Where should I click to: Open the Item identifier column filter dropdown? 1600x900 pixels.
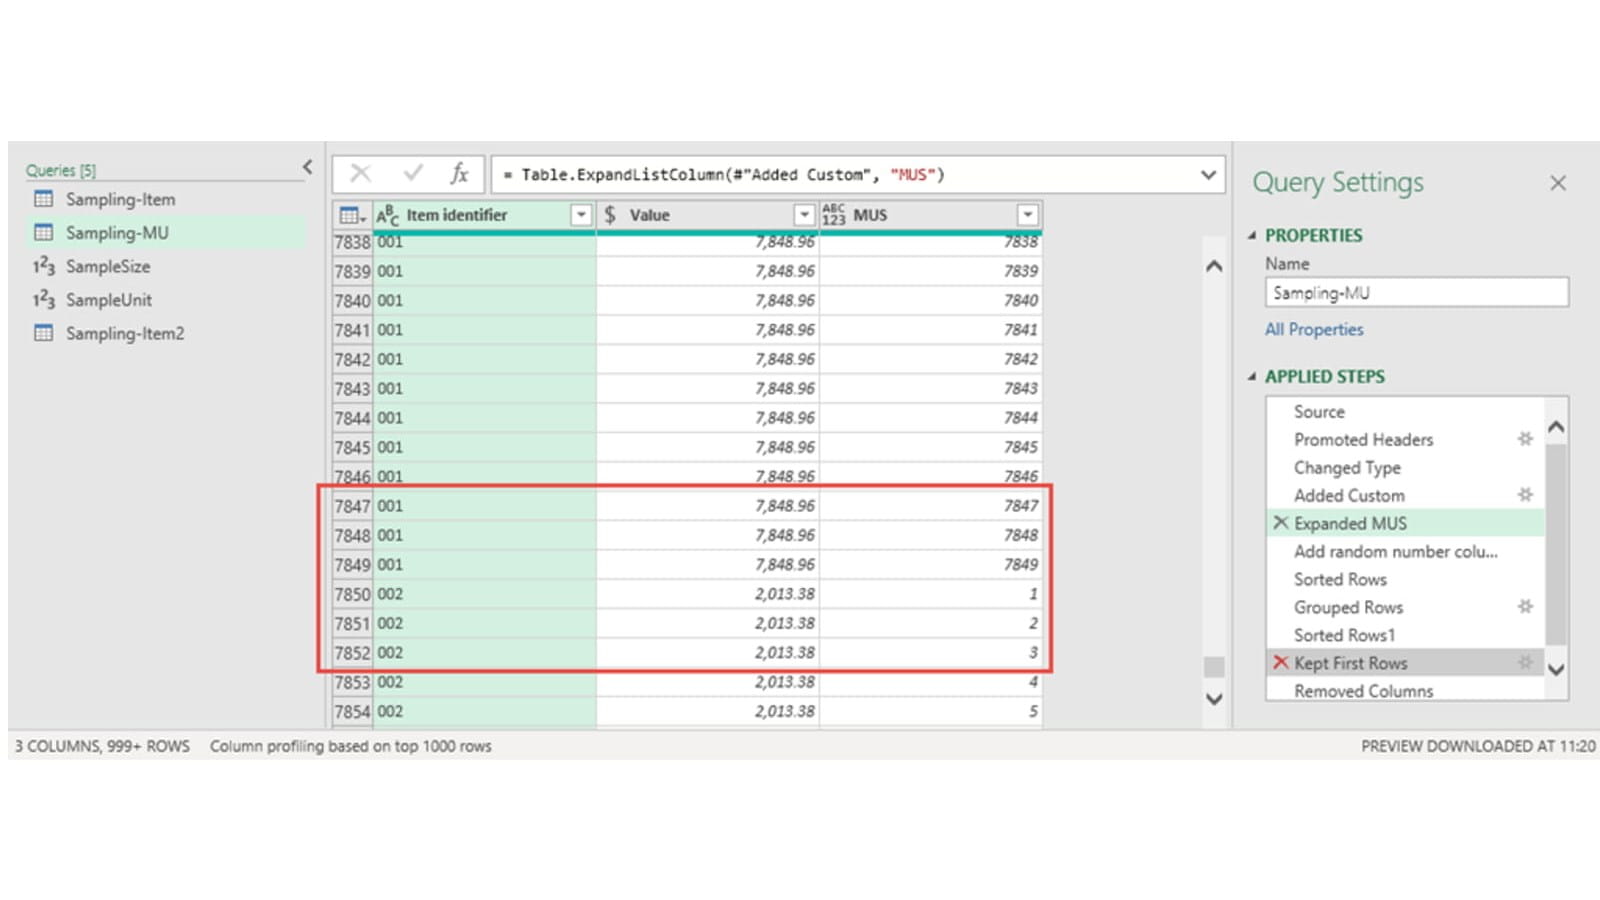580,215
